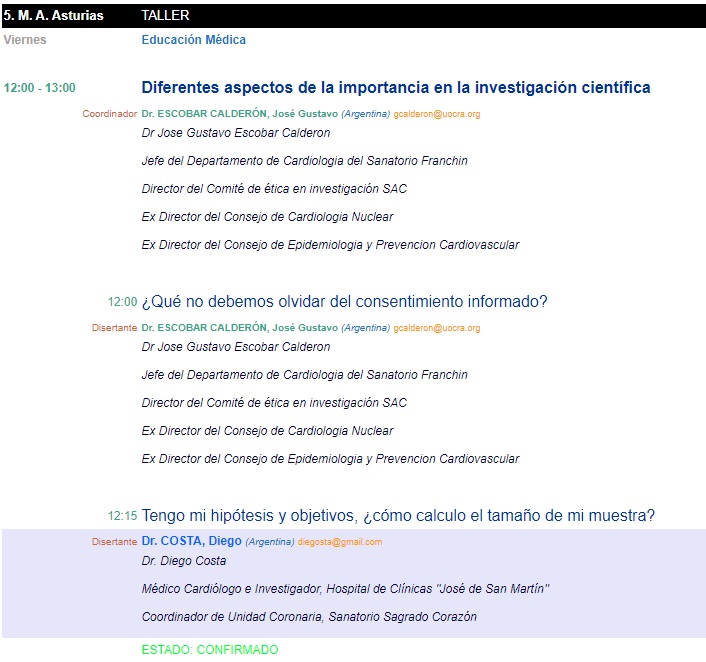Select line "Médico Cardiólogo e Investigador, Hospital de Clínicas"
This screenshot has width=706, height=662.
coord(345,589)
